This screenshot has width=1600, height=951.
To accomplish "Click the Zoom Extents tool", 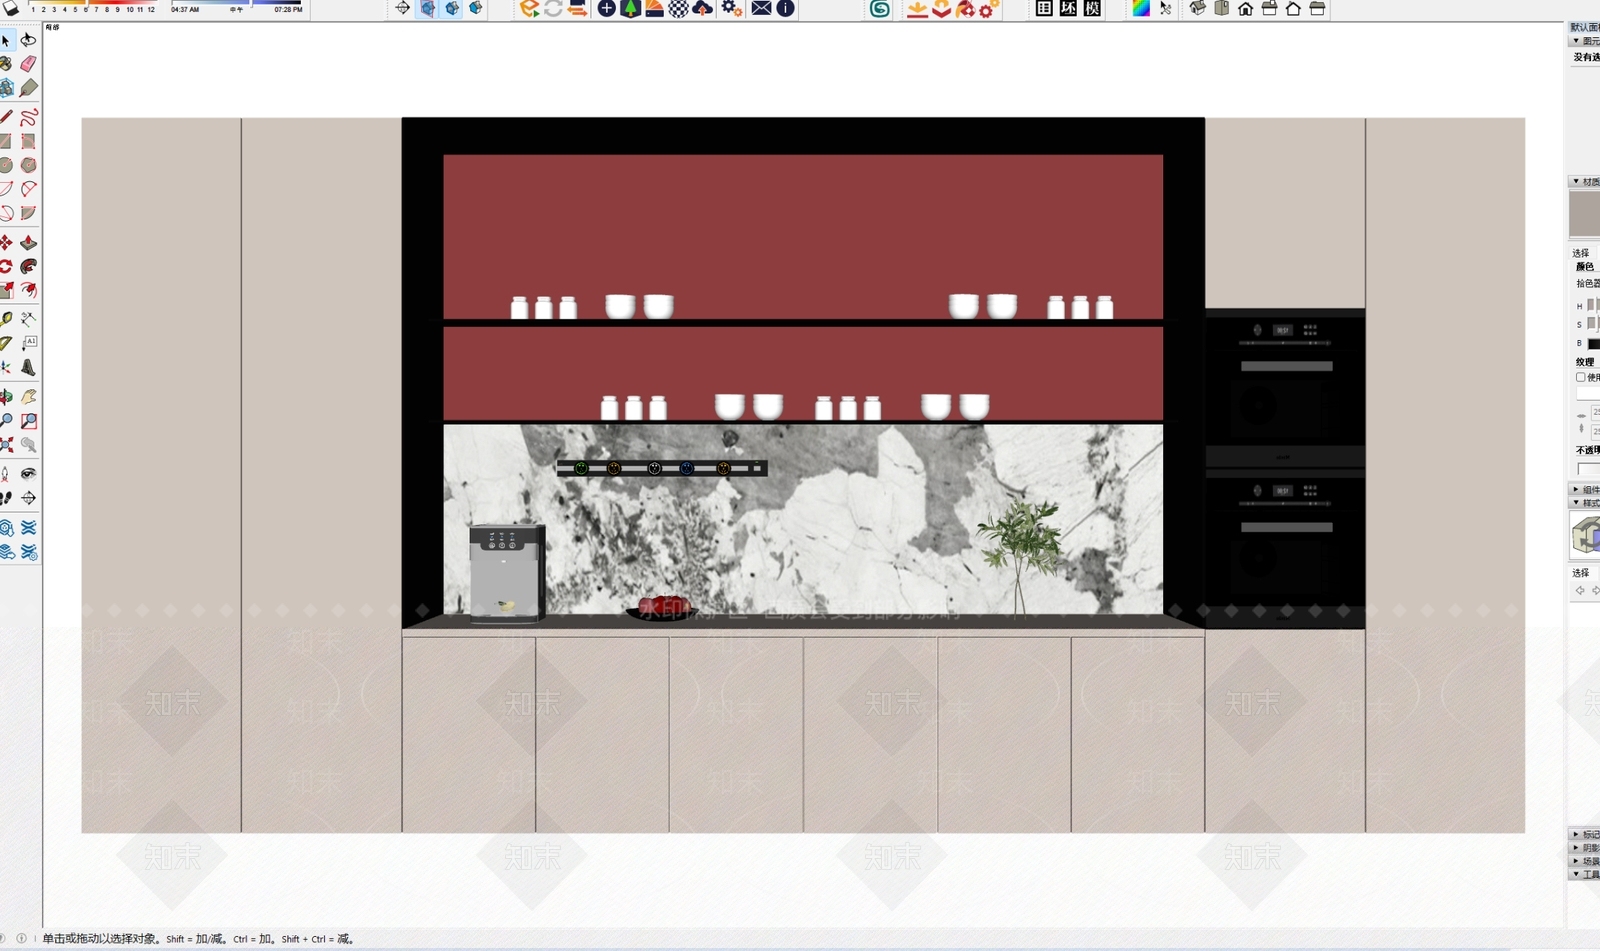I will coord(6,445).
